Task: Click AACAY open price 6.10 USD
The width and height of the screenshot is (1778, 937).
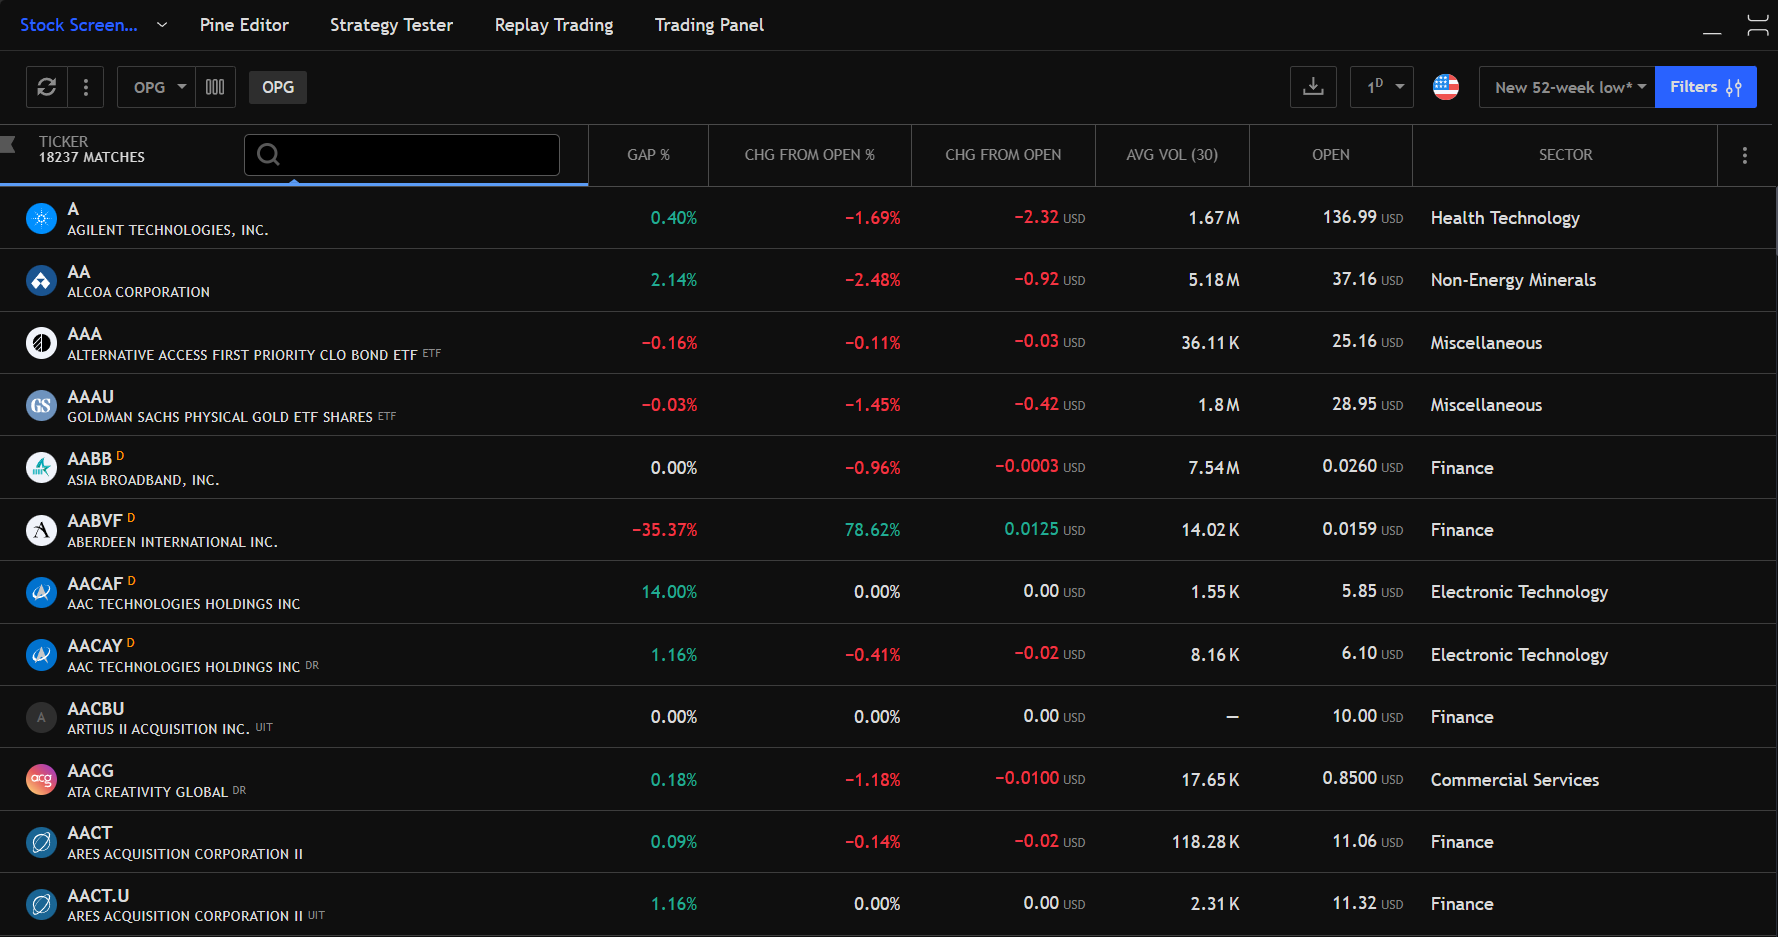Action: pos(1372,653)
